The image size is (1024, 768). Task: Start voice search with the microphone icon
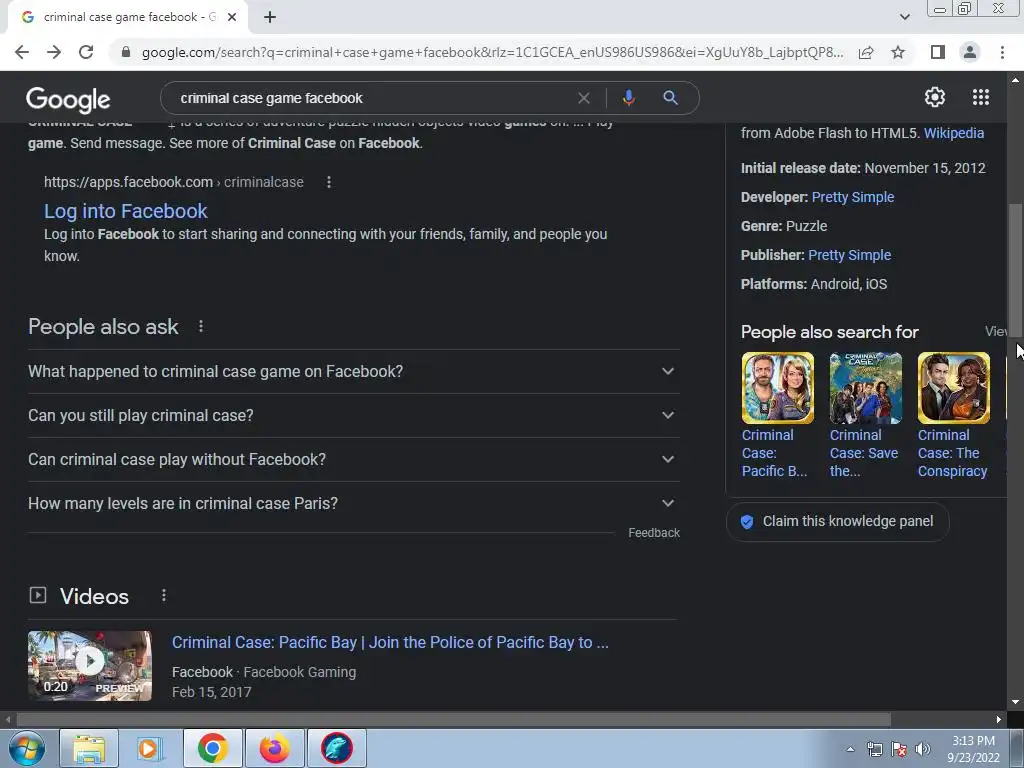[x=628, y=98]
